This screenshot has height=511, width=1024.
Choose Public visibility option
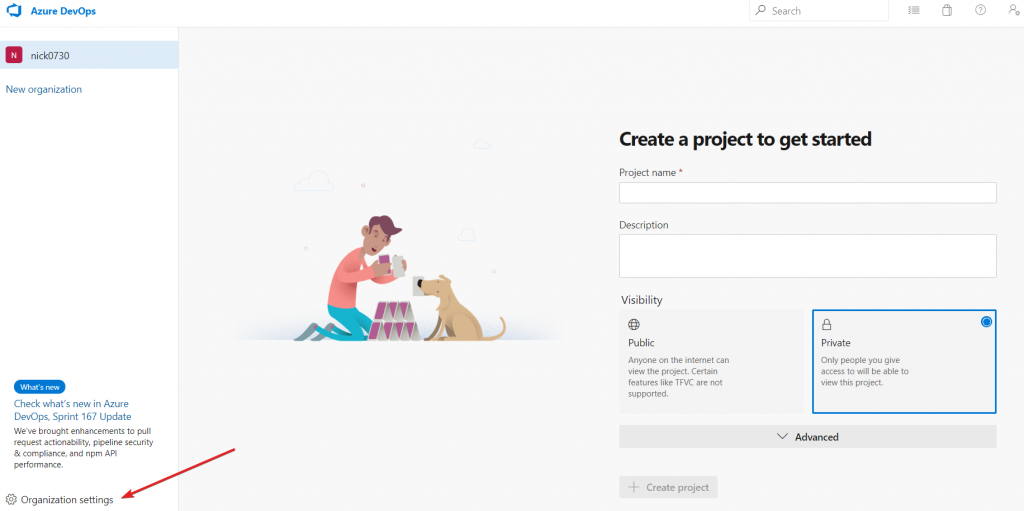coord(711,361)
